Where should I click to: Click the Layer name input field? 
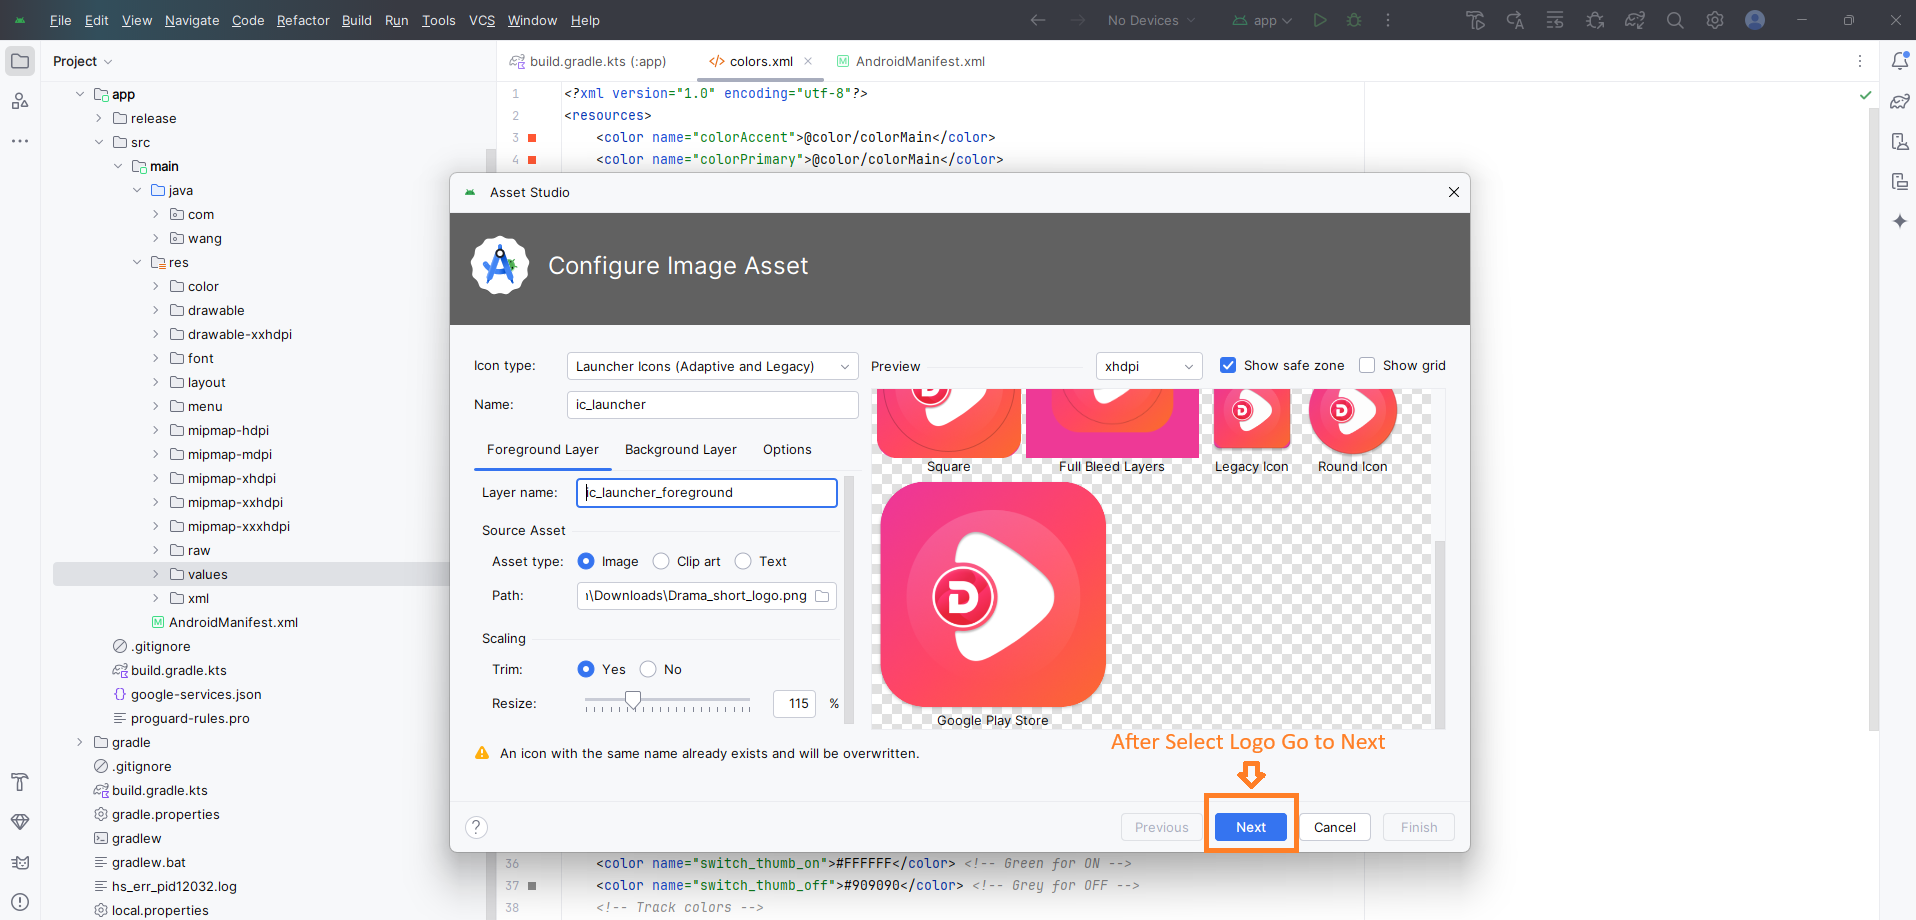[707, 493]
